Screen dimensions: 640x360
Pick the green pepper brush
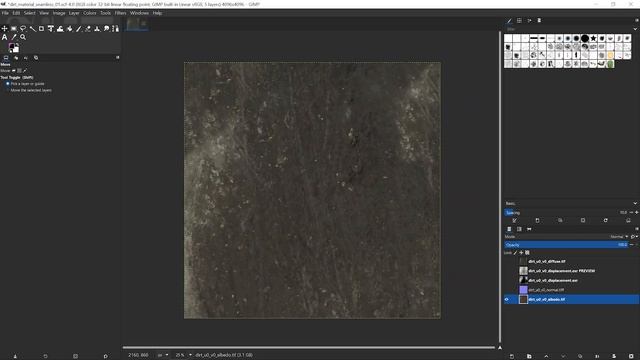coord(610,64)
